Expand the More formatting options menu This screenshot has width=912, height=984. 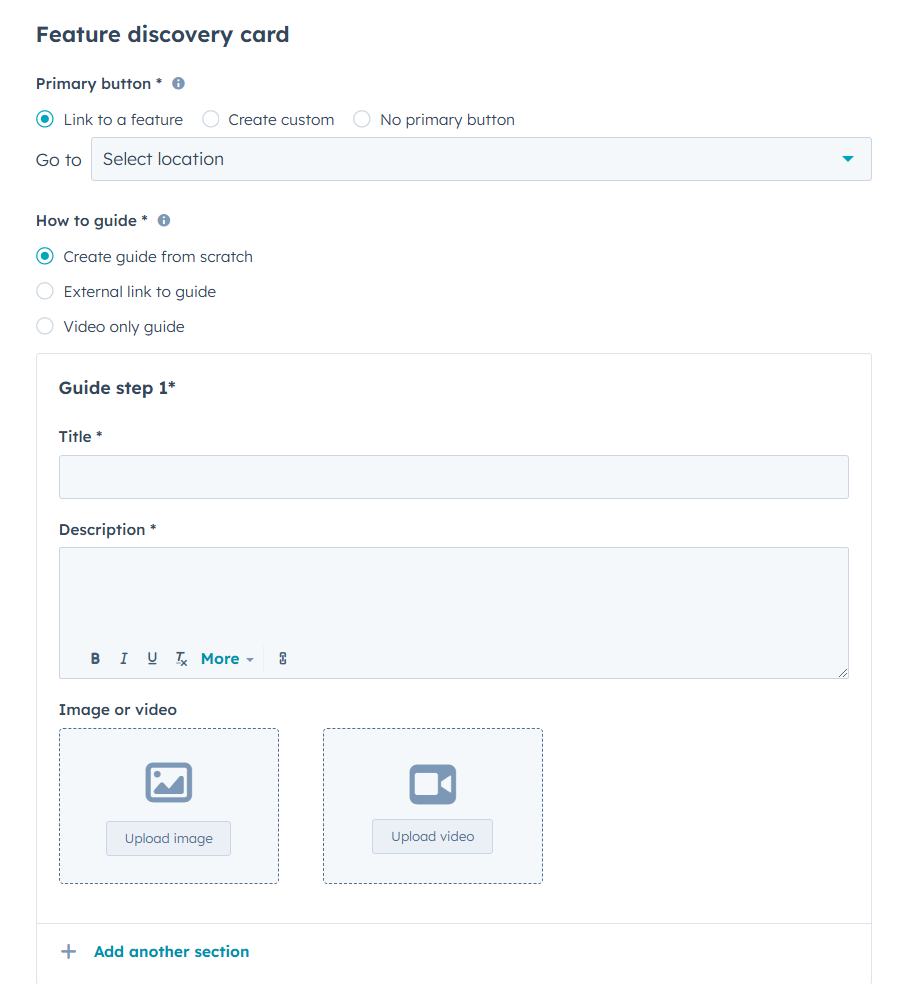[227, 659]
